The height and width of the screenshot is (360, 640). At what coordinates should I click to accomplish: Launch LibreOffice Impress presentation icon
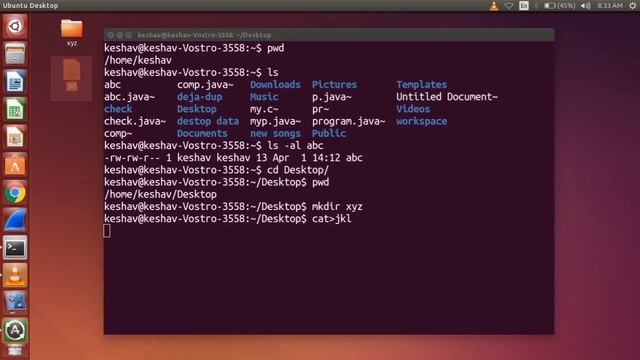[15, 137]
